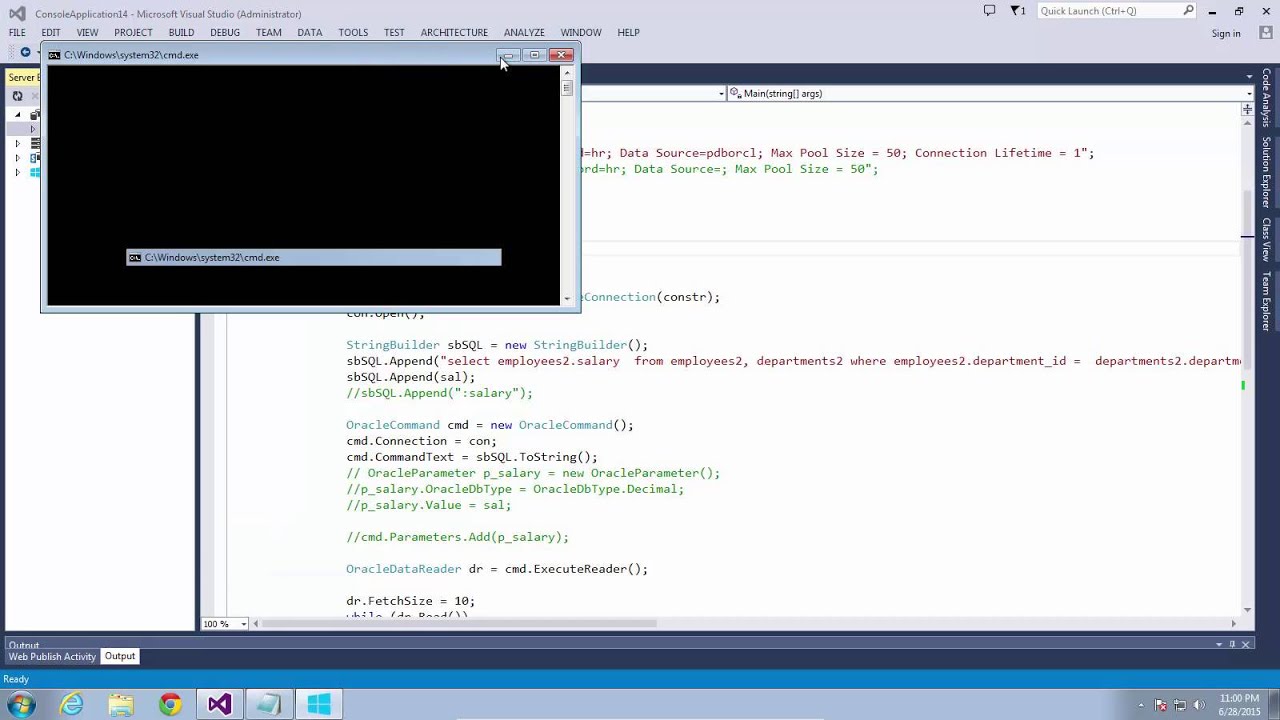Open the PROJECT menu

pos(133,32)
